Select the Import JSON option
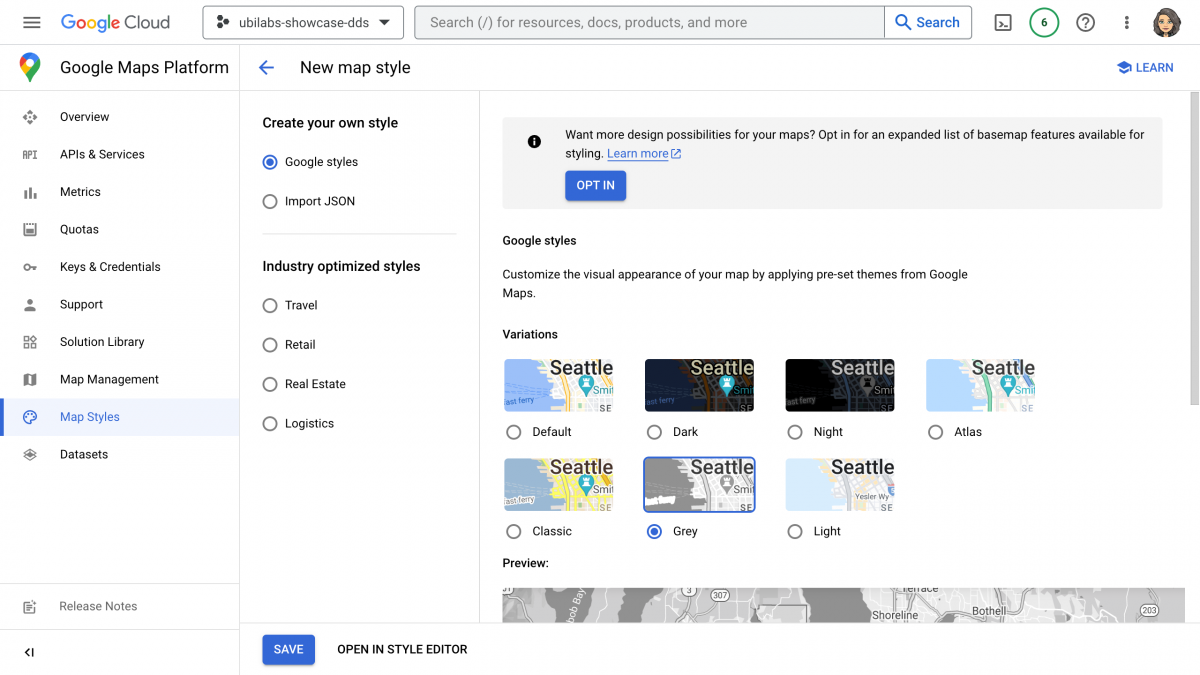Viewport: 1200px width, 675px height. point(269,201)
